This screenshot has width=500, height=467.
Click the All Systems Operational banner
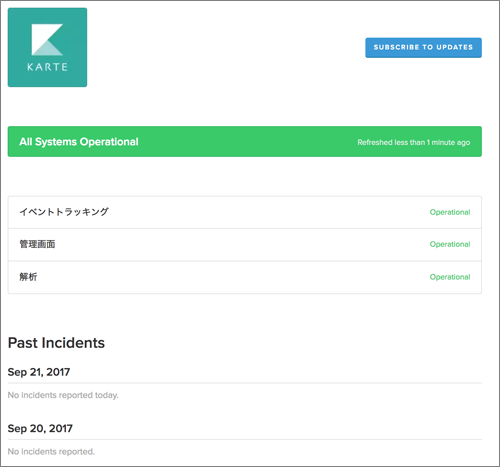point(245,141)
